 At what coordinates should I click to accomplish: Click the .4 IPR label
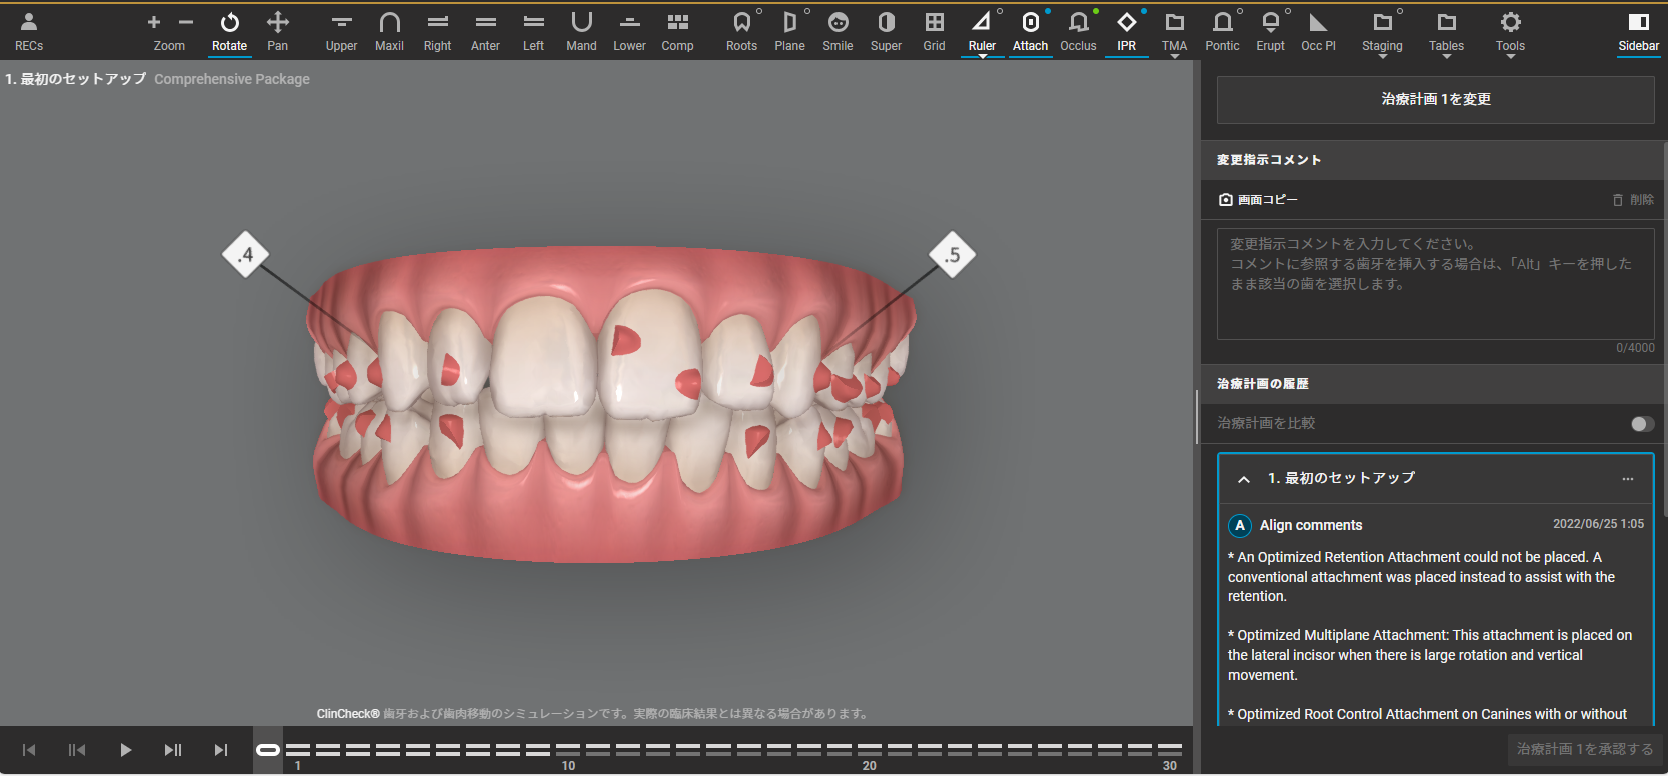(246, 255)
